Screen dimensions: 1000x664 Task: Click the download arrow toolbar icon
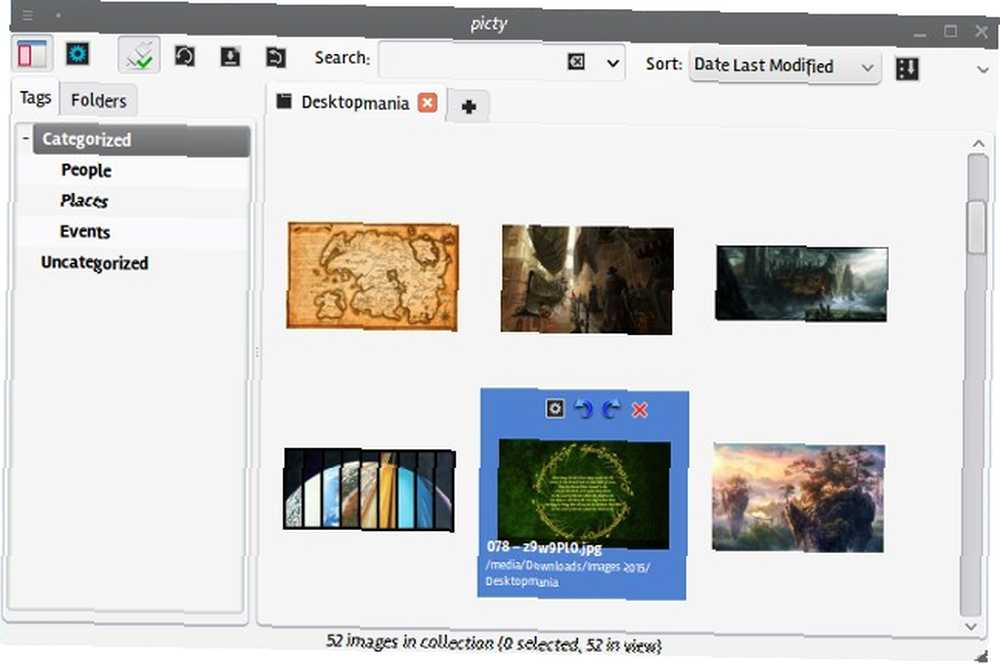[x=230, y=57]
